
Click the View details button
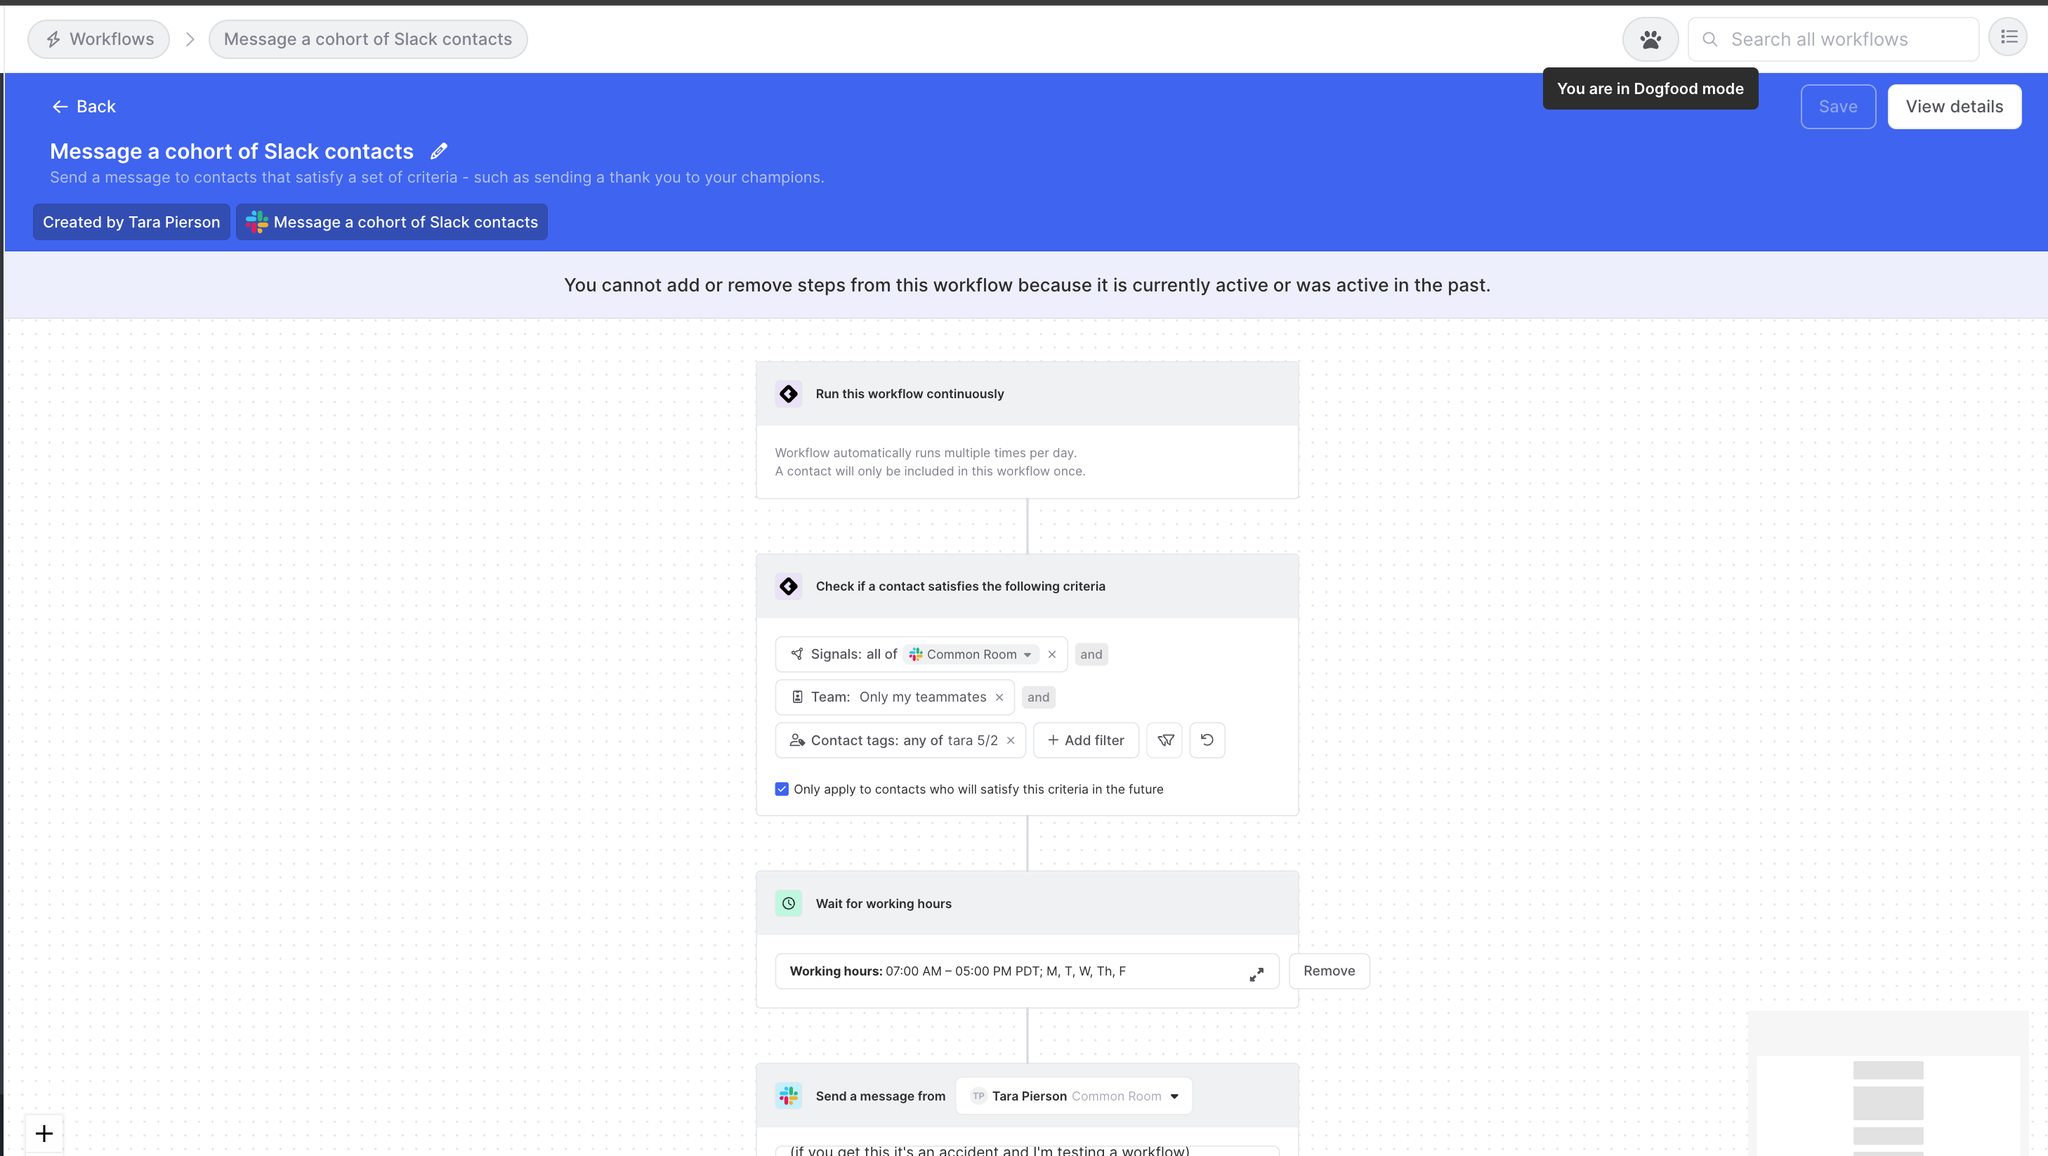[1954, 107]
